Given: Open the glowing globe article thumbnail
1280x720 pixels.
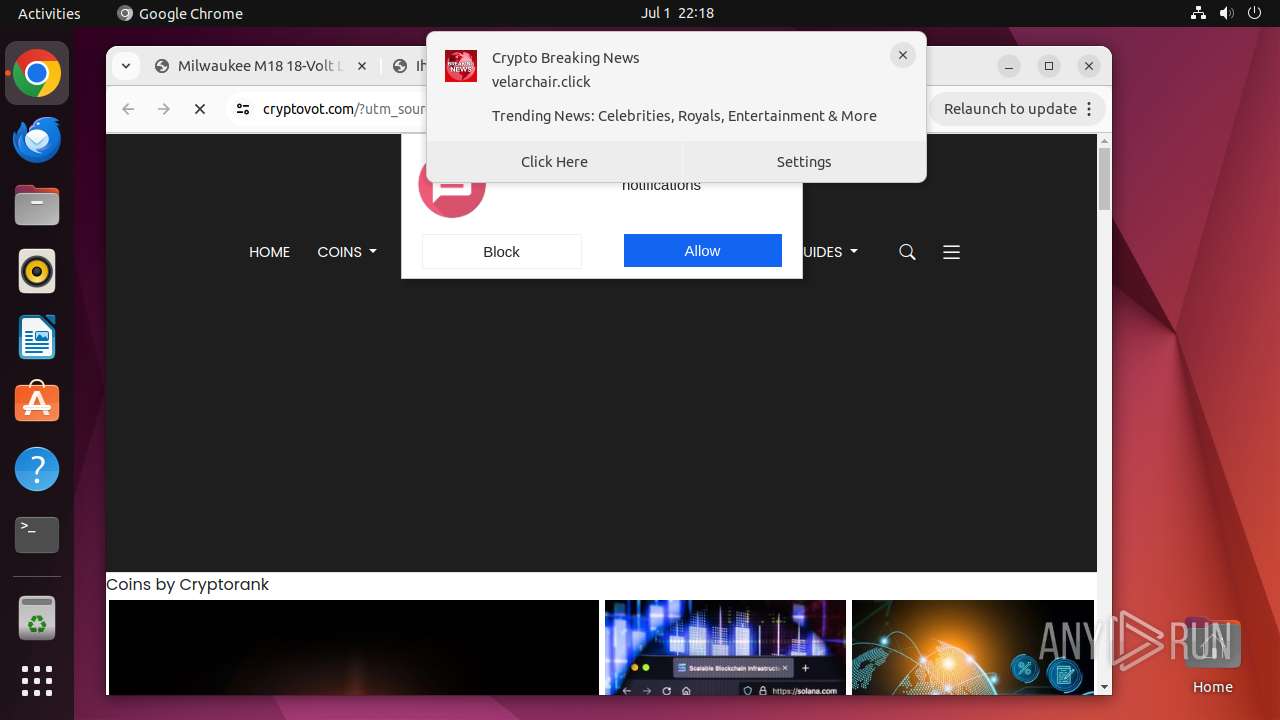Looking at the screenshot, I should pyautogui.click(x=973, y=648).
